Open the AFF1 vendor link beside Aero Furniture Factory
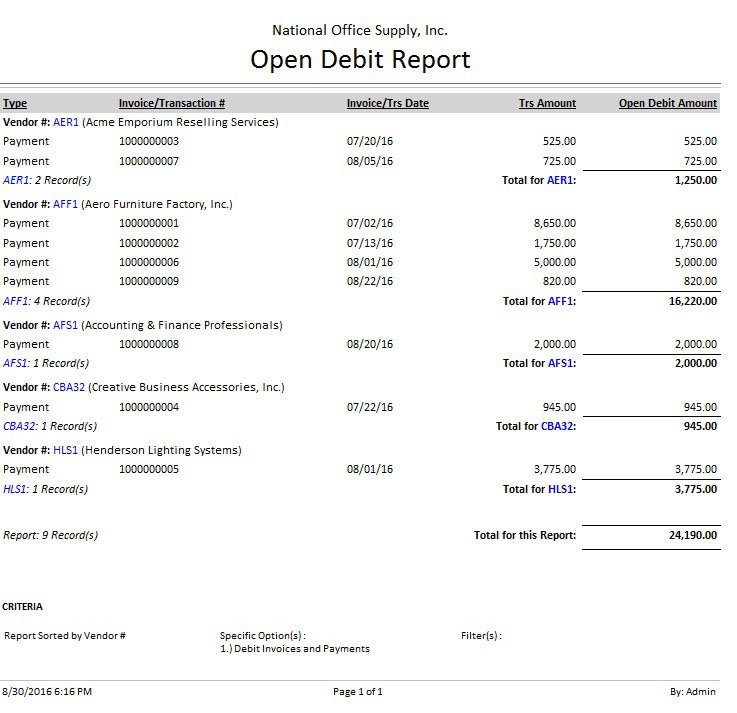 tap(66, 204)
